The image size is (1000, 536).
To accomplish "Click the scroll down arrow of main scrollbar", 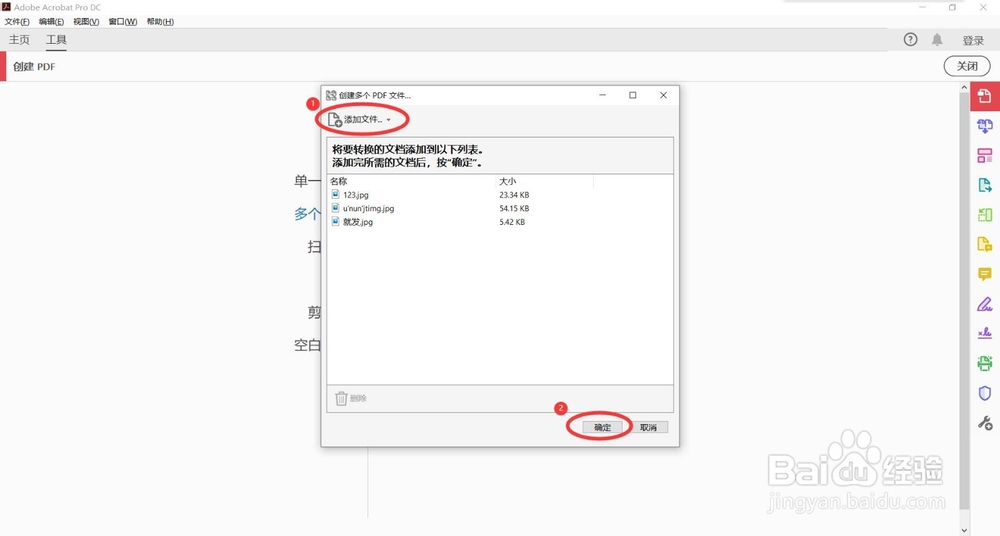I will click(964, 530).
